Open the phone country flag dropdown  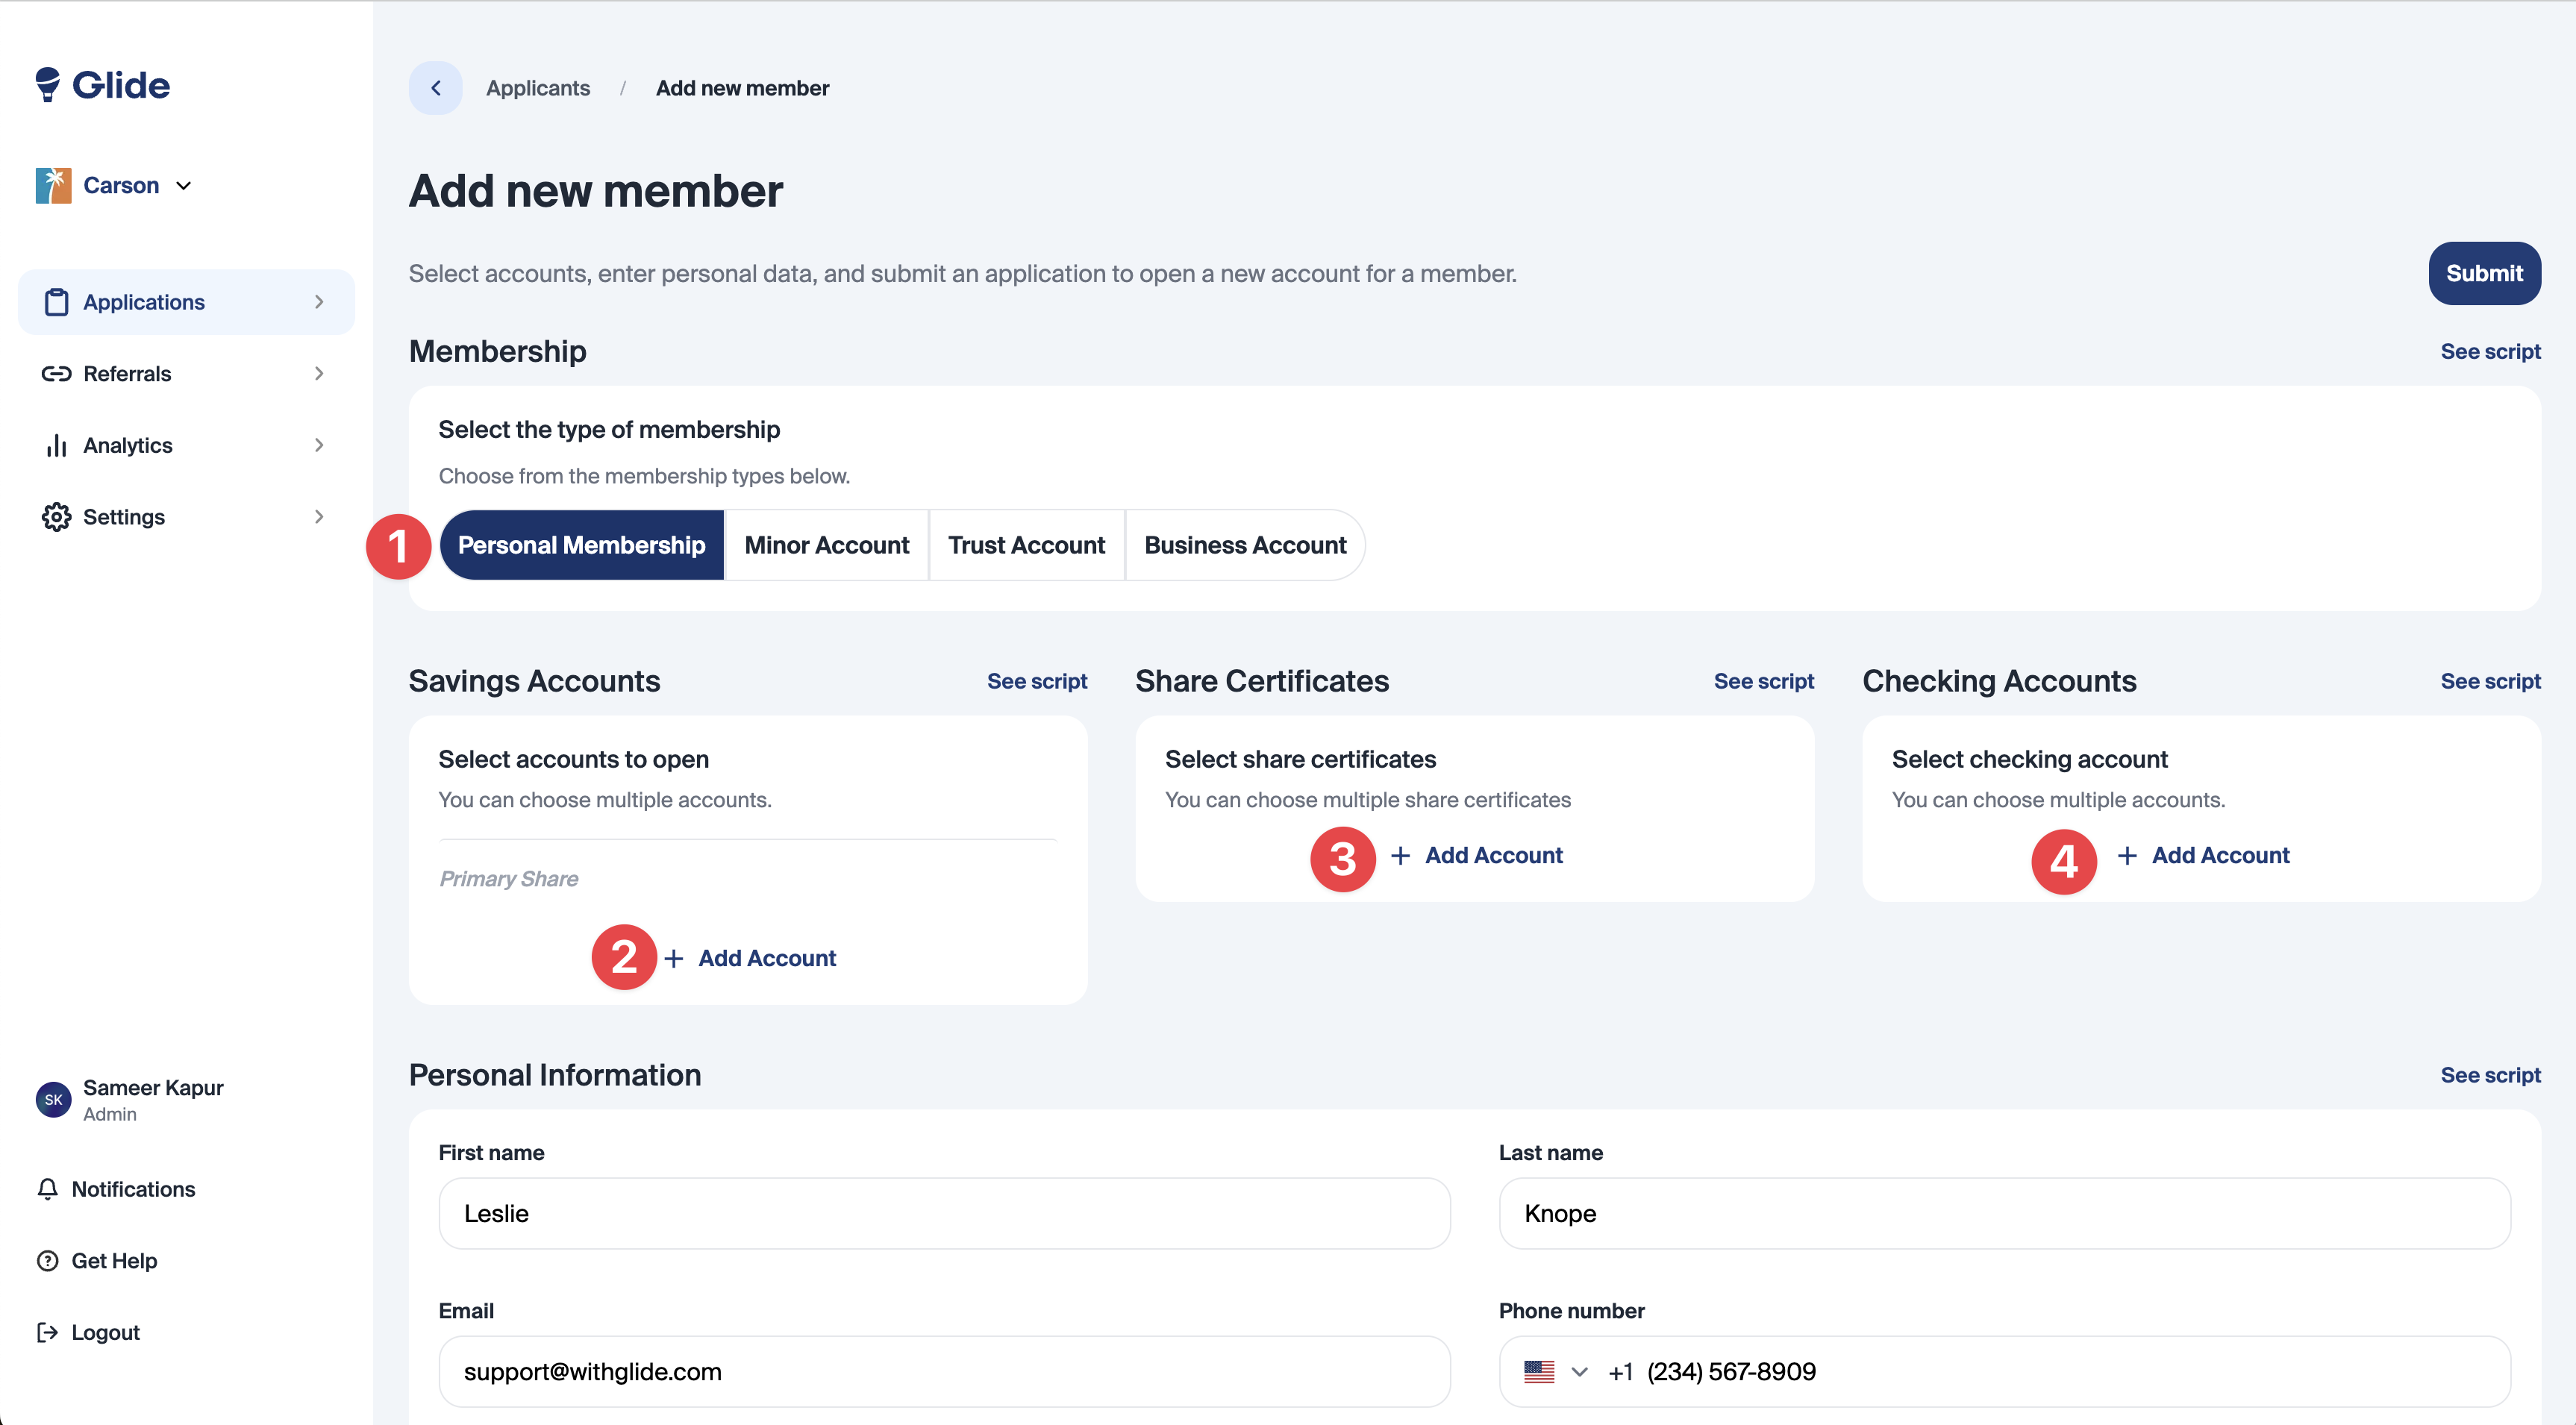click(x=1555, y=1372)
